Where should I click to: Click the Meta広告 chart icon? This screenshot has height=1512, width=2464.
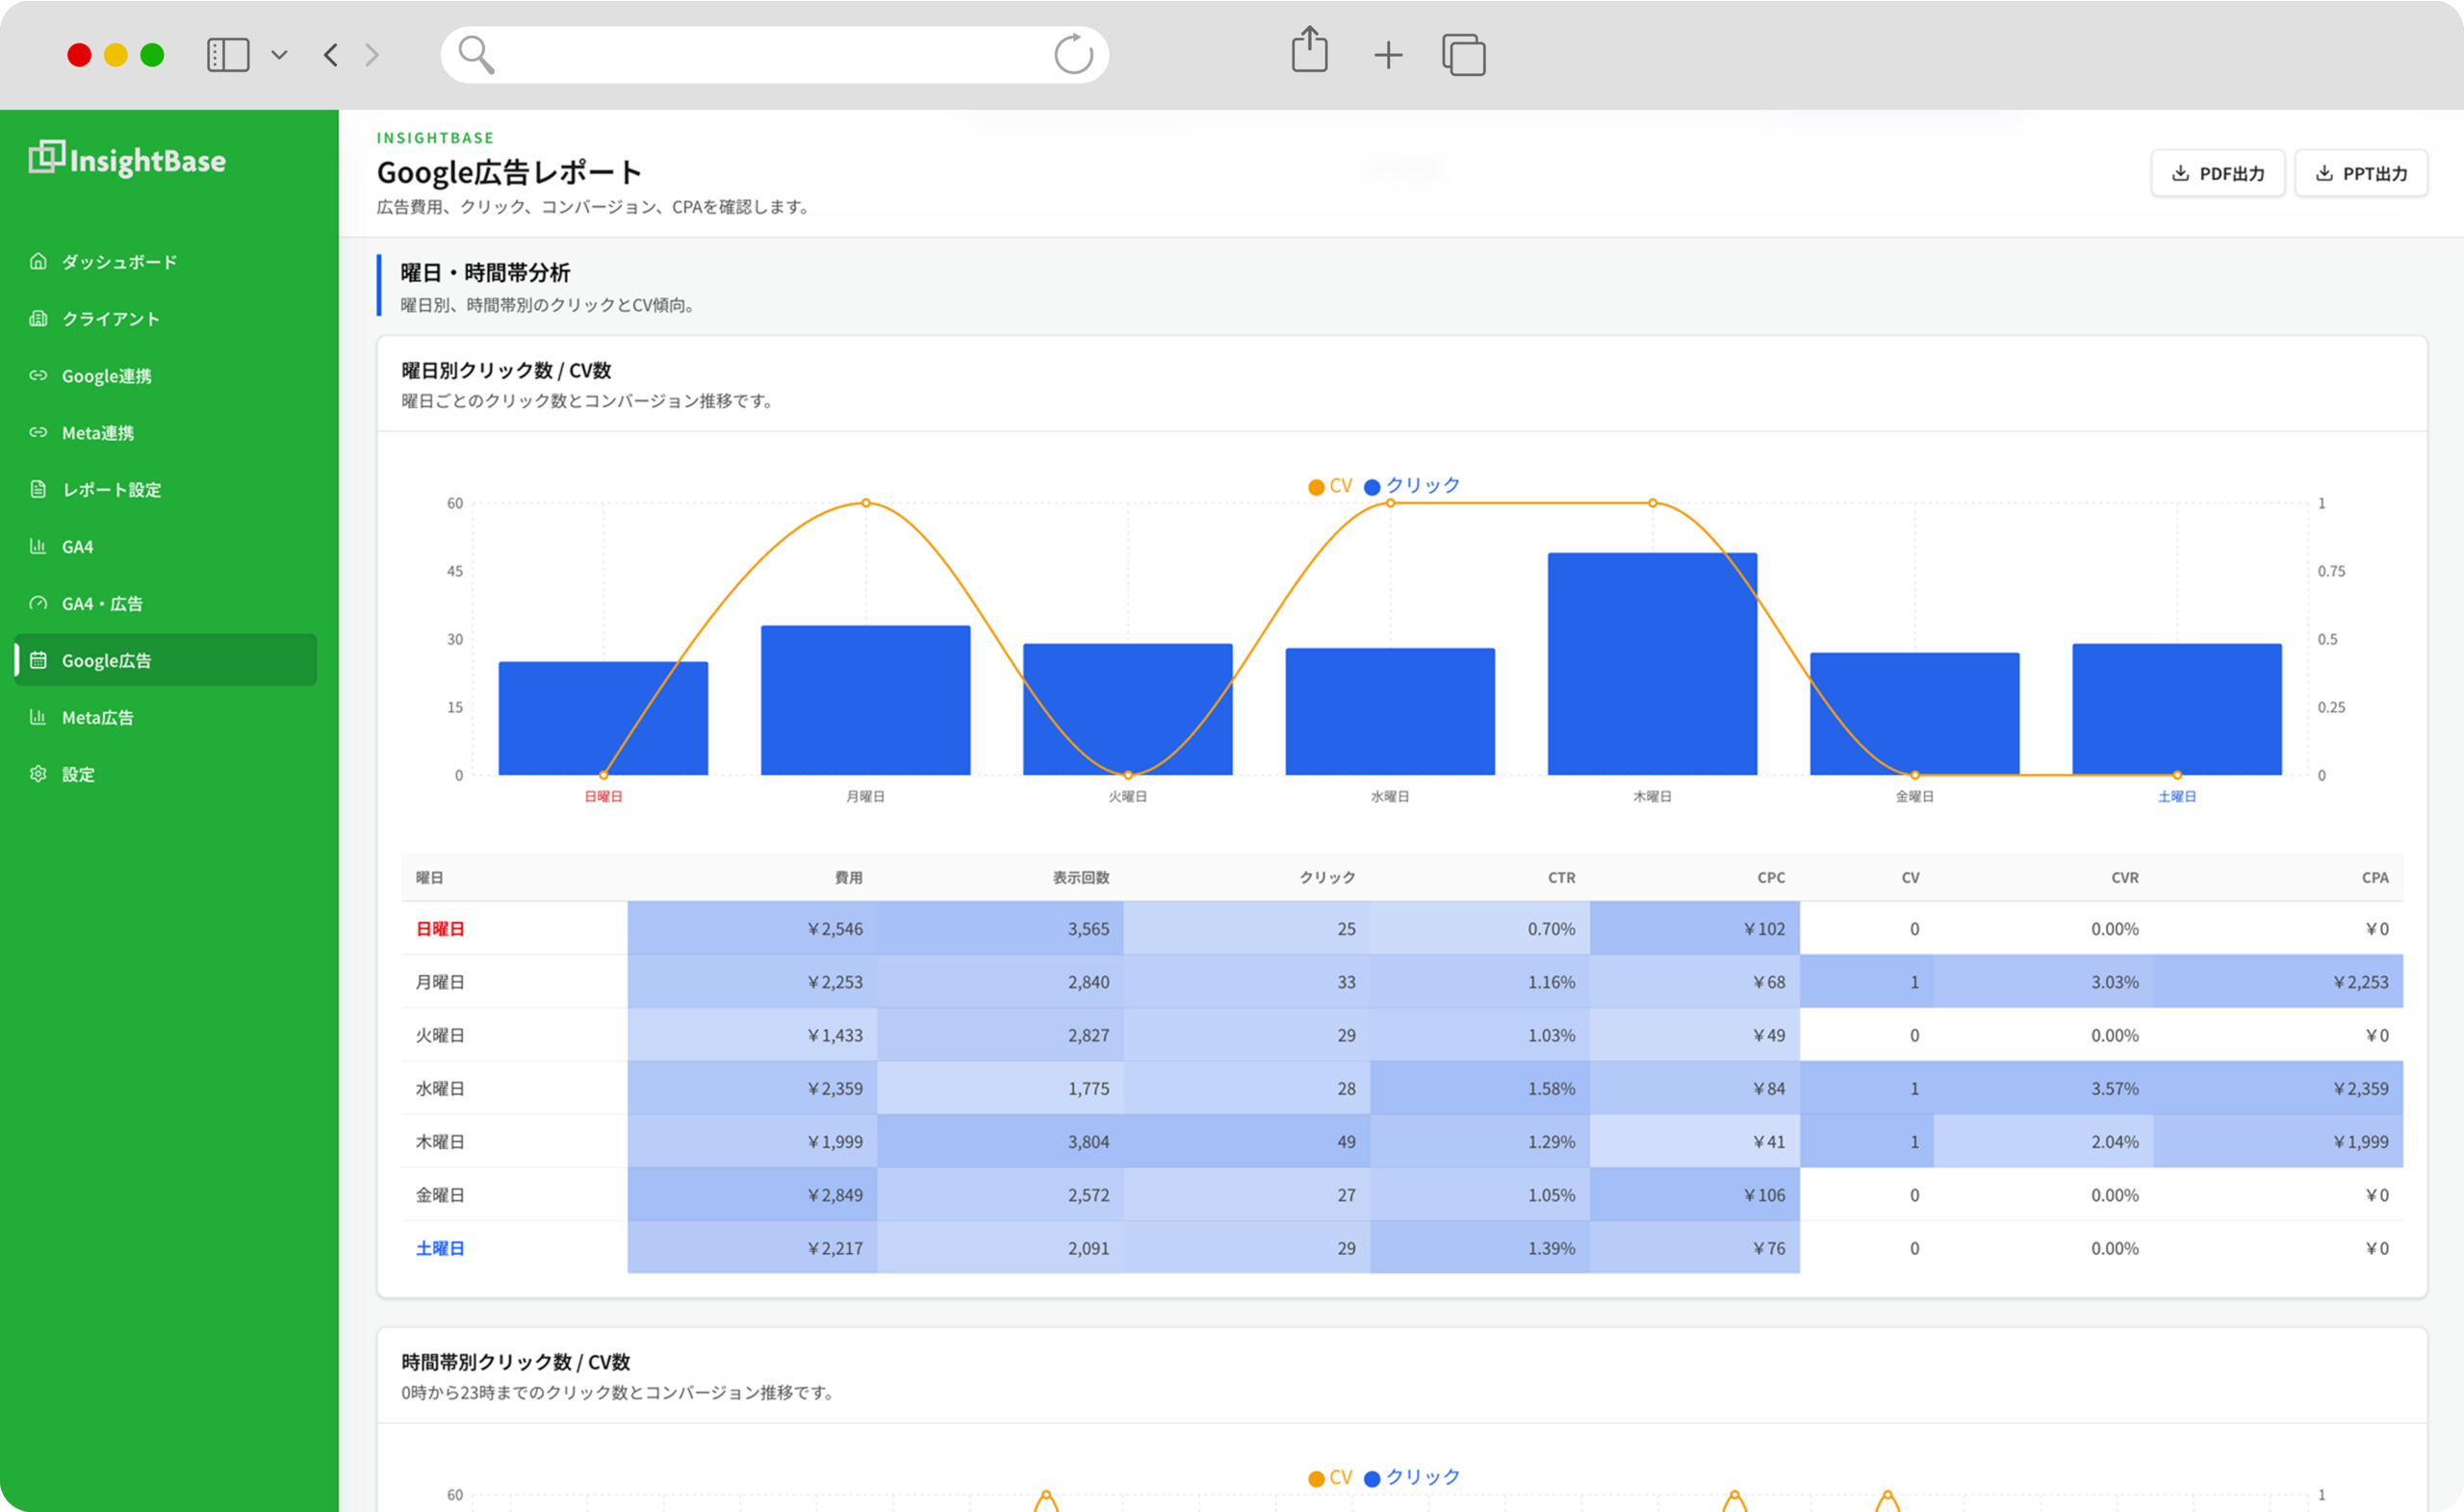pyautogui.click(x=38, y=717)
